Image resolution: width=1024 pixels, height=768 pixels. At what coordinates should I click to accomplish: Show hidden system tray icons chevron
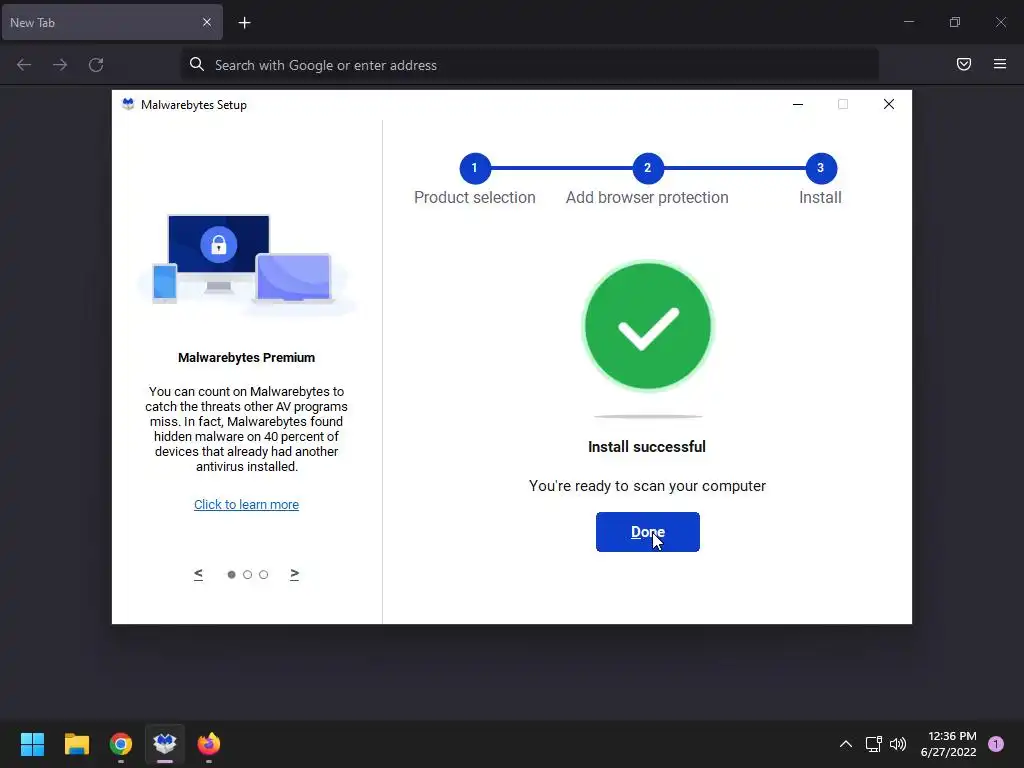point(845,744)
